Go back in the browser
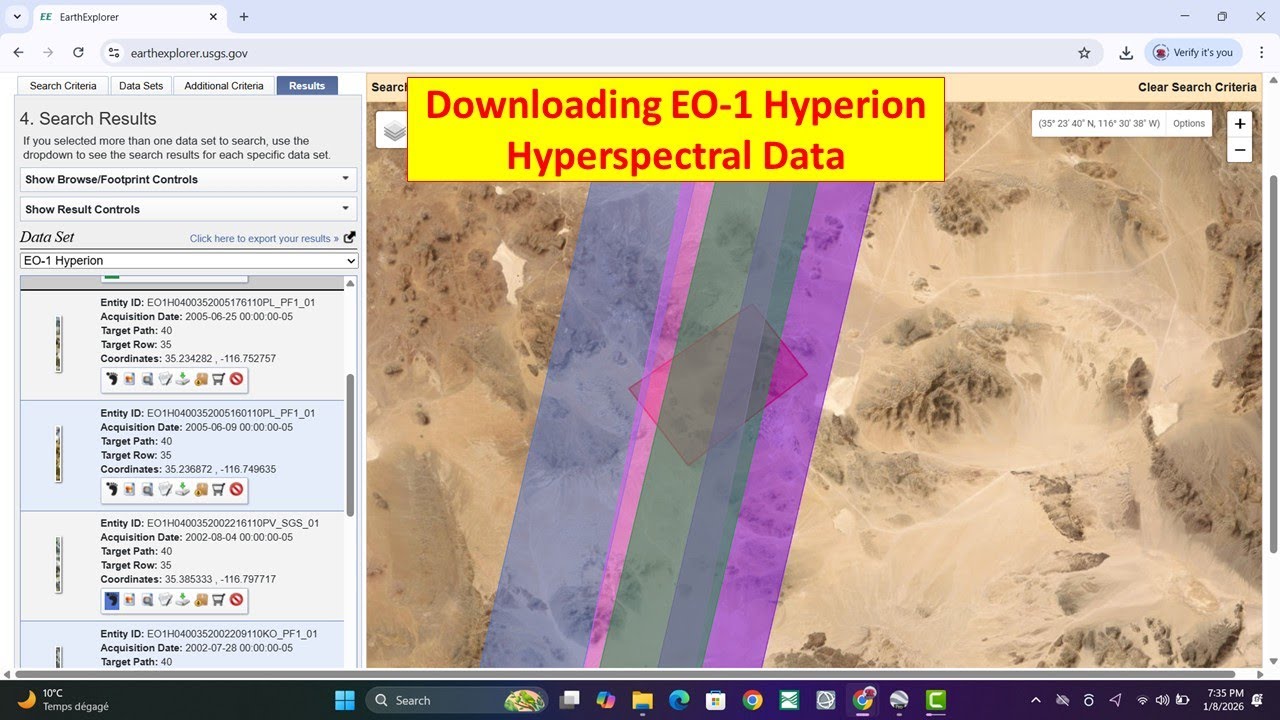This screenshot has width=1280, height=720. coord(18,53)
